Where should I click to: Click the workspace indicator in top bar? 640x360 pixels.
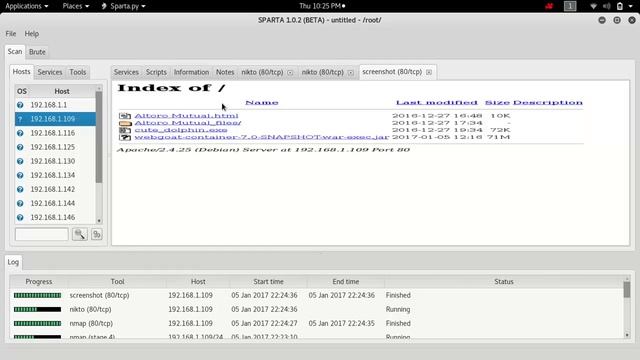pos(570,6)
